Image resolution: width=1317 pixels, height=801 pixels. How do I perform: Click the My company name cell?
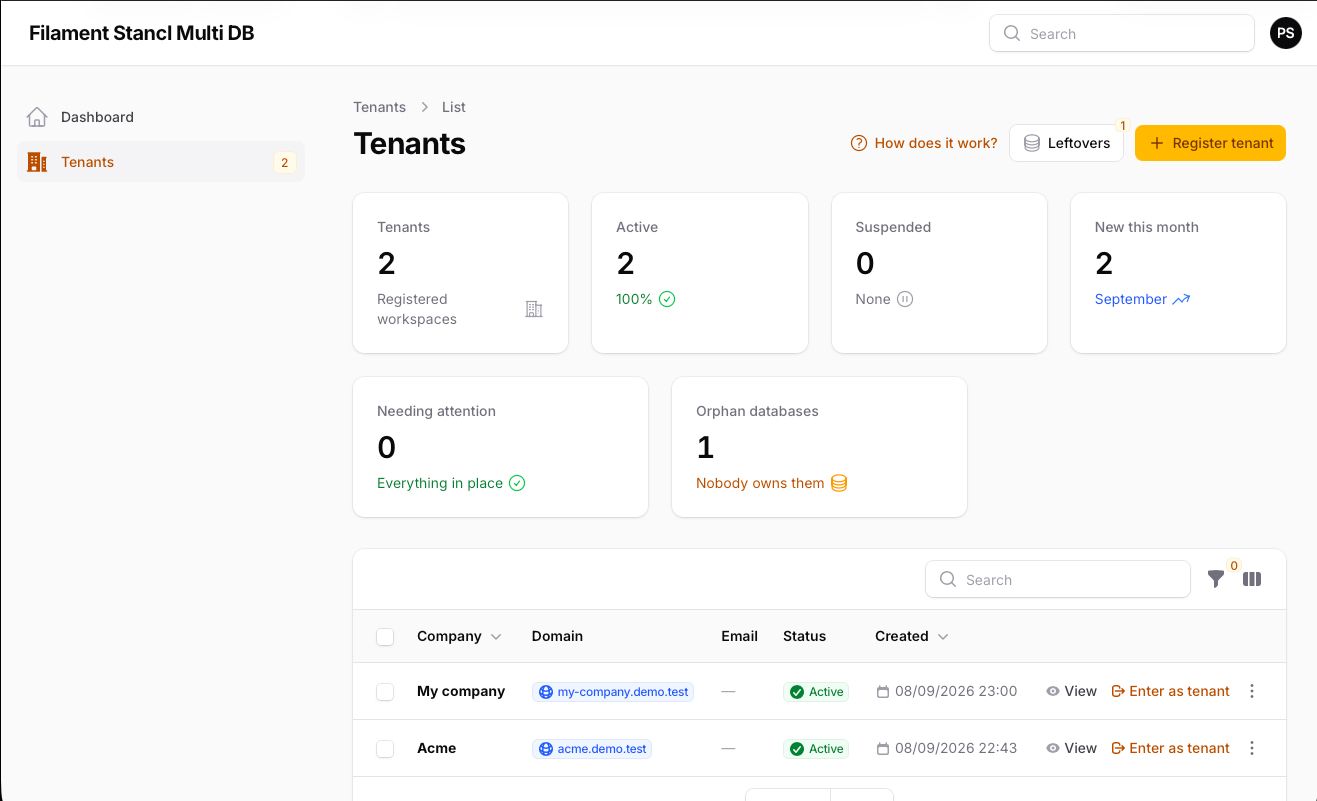(x=461, y=691)
